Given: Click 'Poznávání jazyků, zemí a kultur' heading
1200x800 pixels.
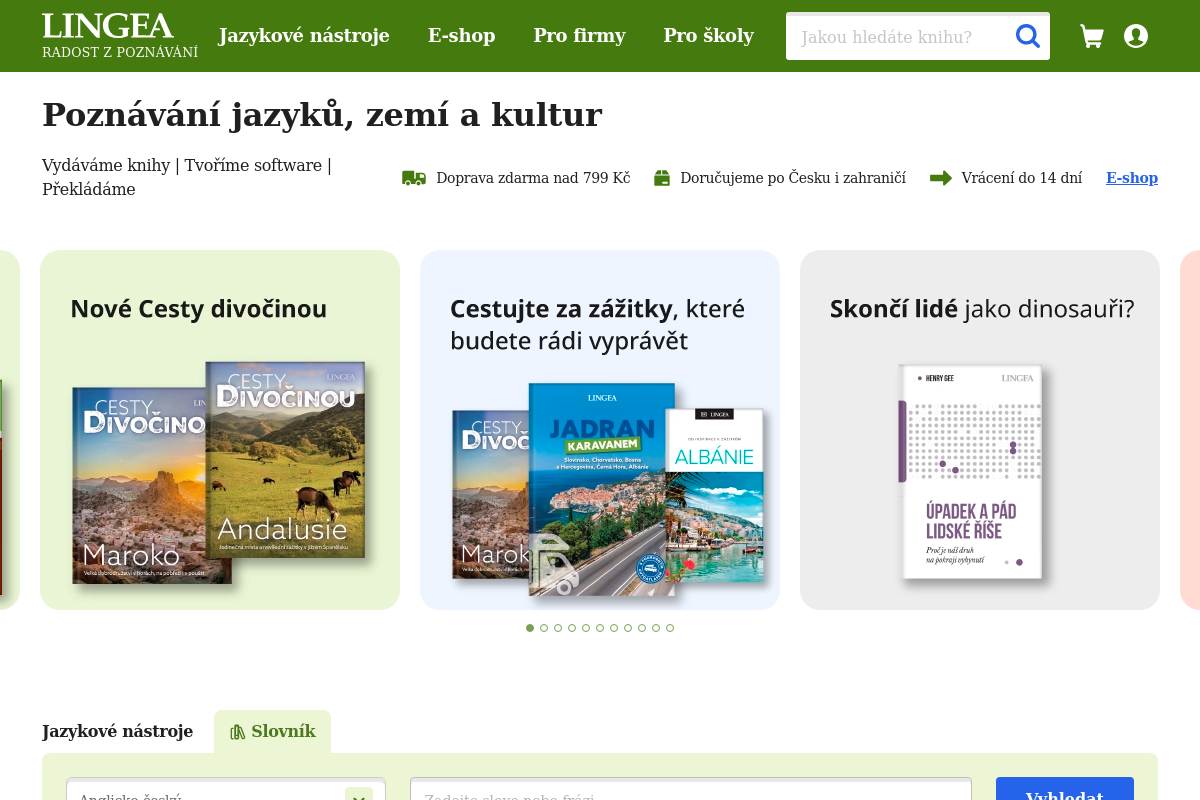Looking at the screenshot, I should click(x=322, y=115).
